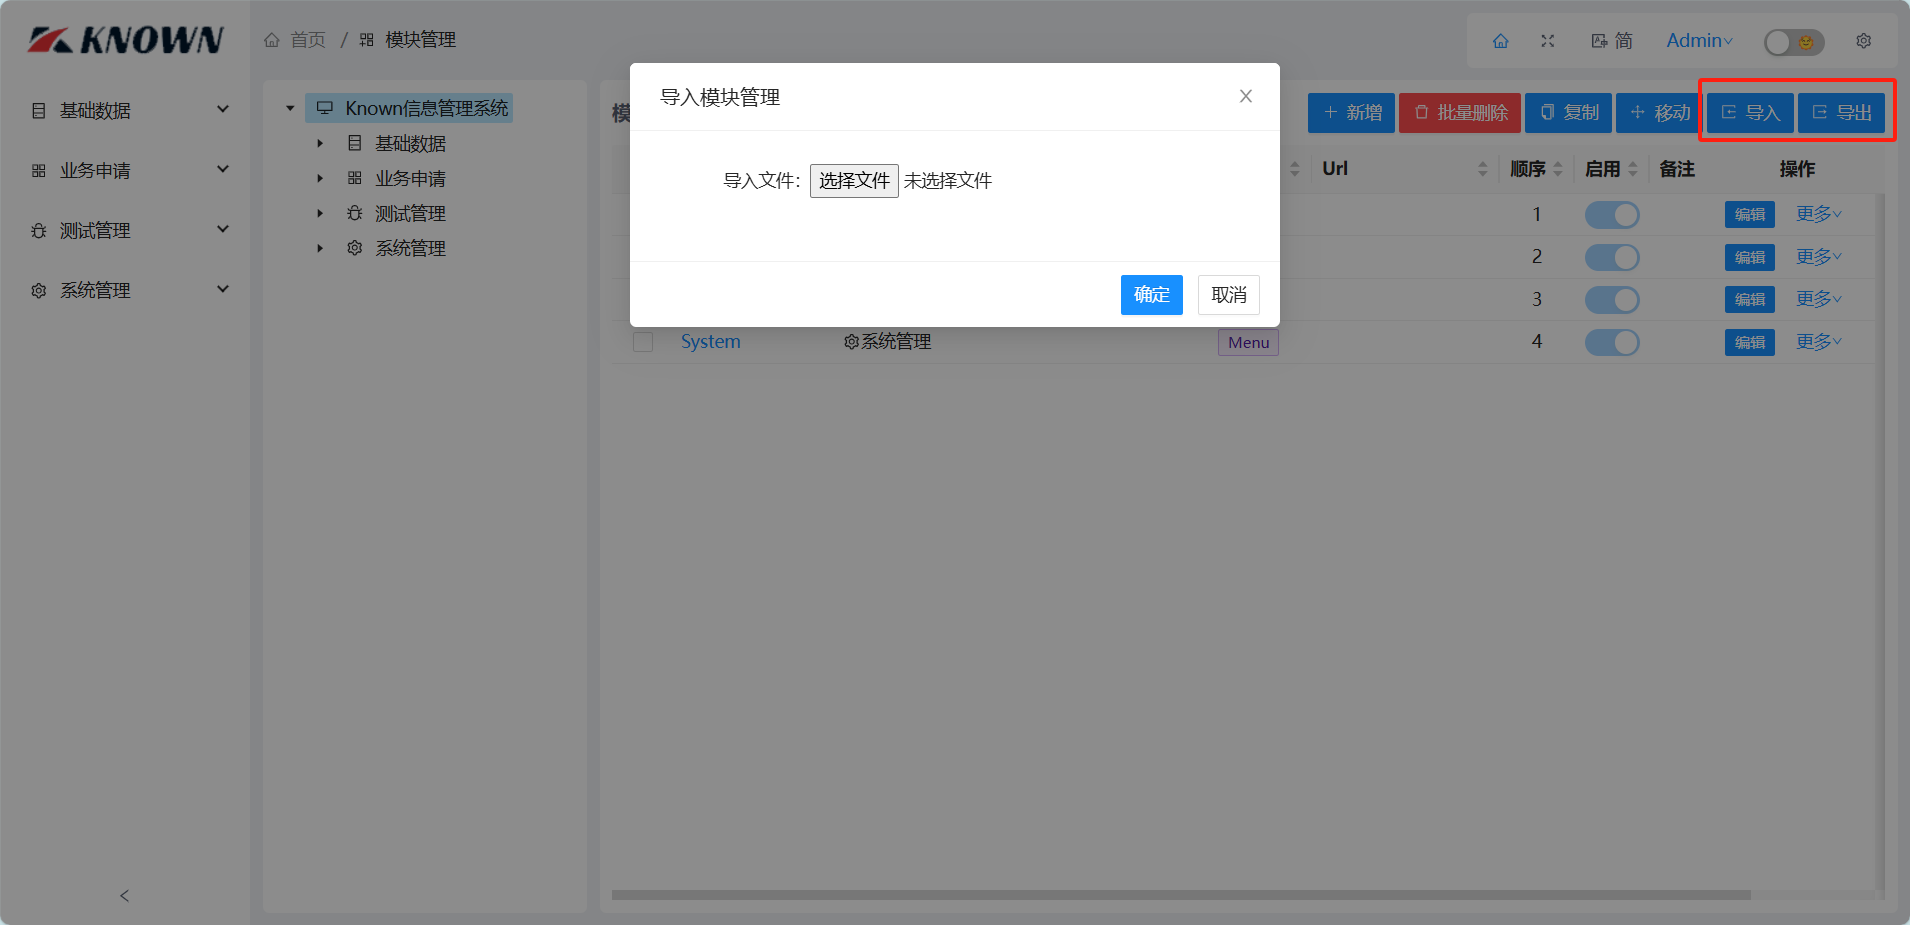Click the tree bug icon next to 测试管理
Viewport: 1910px width, 925px height.
click(x=355, y=214)
